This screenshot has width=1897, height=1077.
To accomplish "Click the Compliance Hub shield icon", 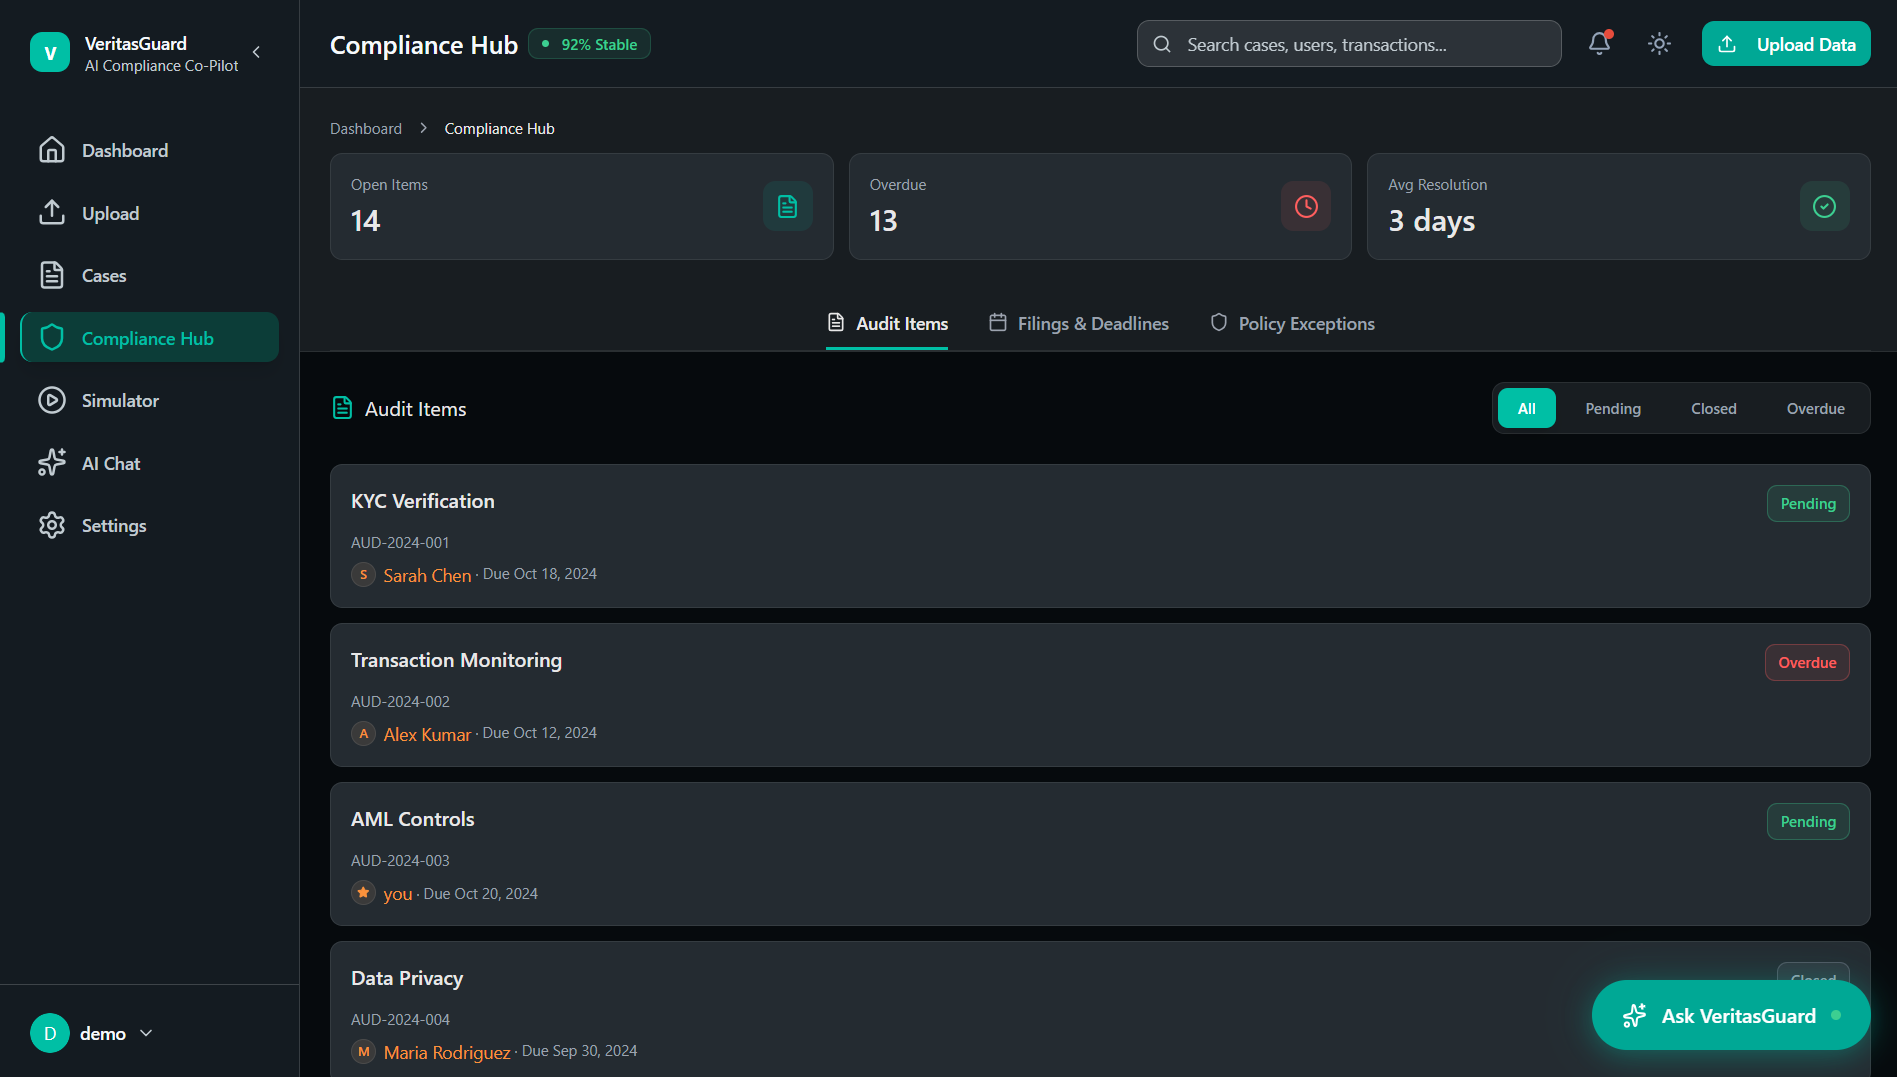I will (x=52, y=338).
